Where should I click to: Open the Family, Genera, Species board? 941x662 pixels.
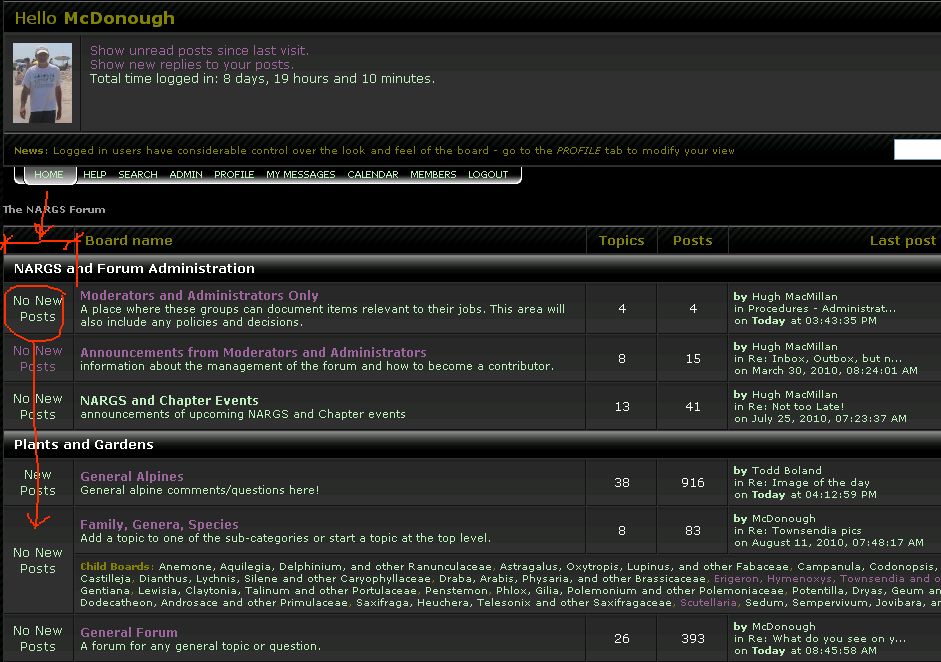coord(159,524)
